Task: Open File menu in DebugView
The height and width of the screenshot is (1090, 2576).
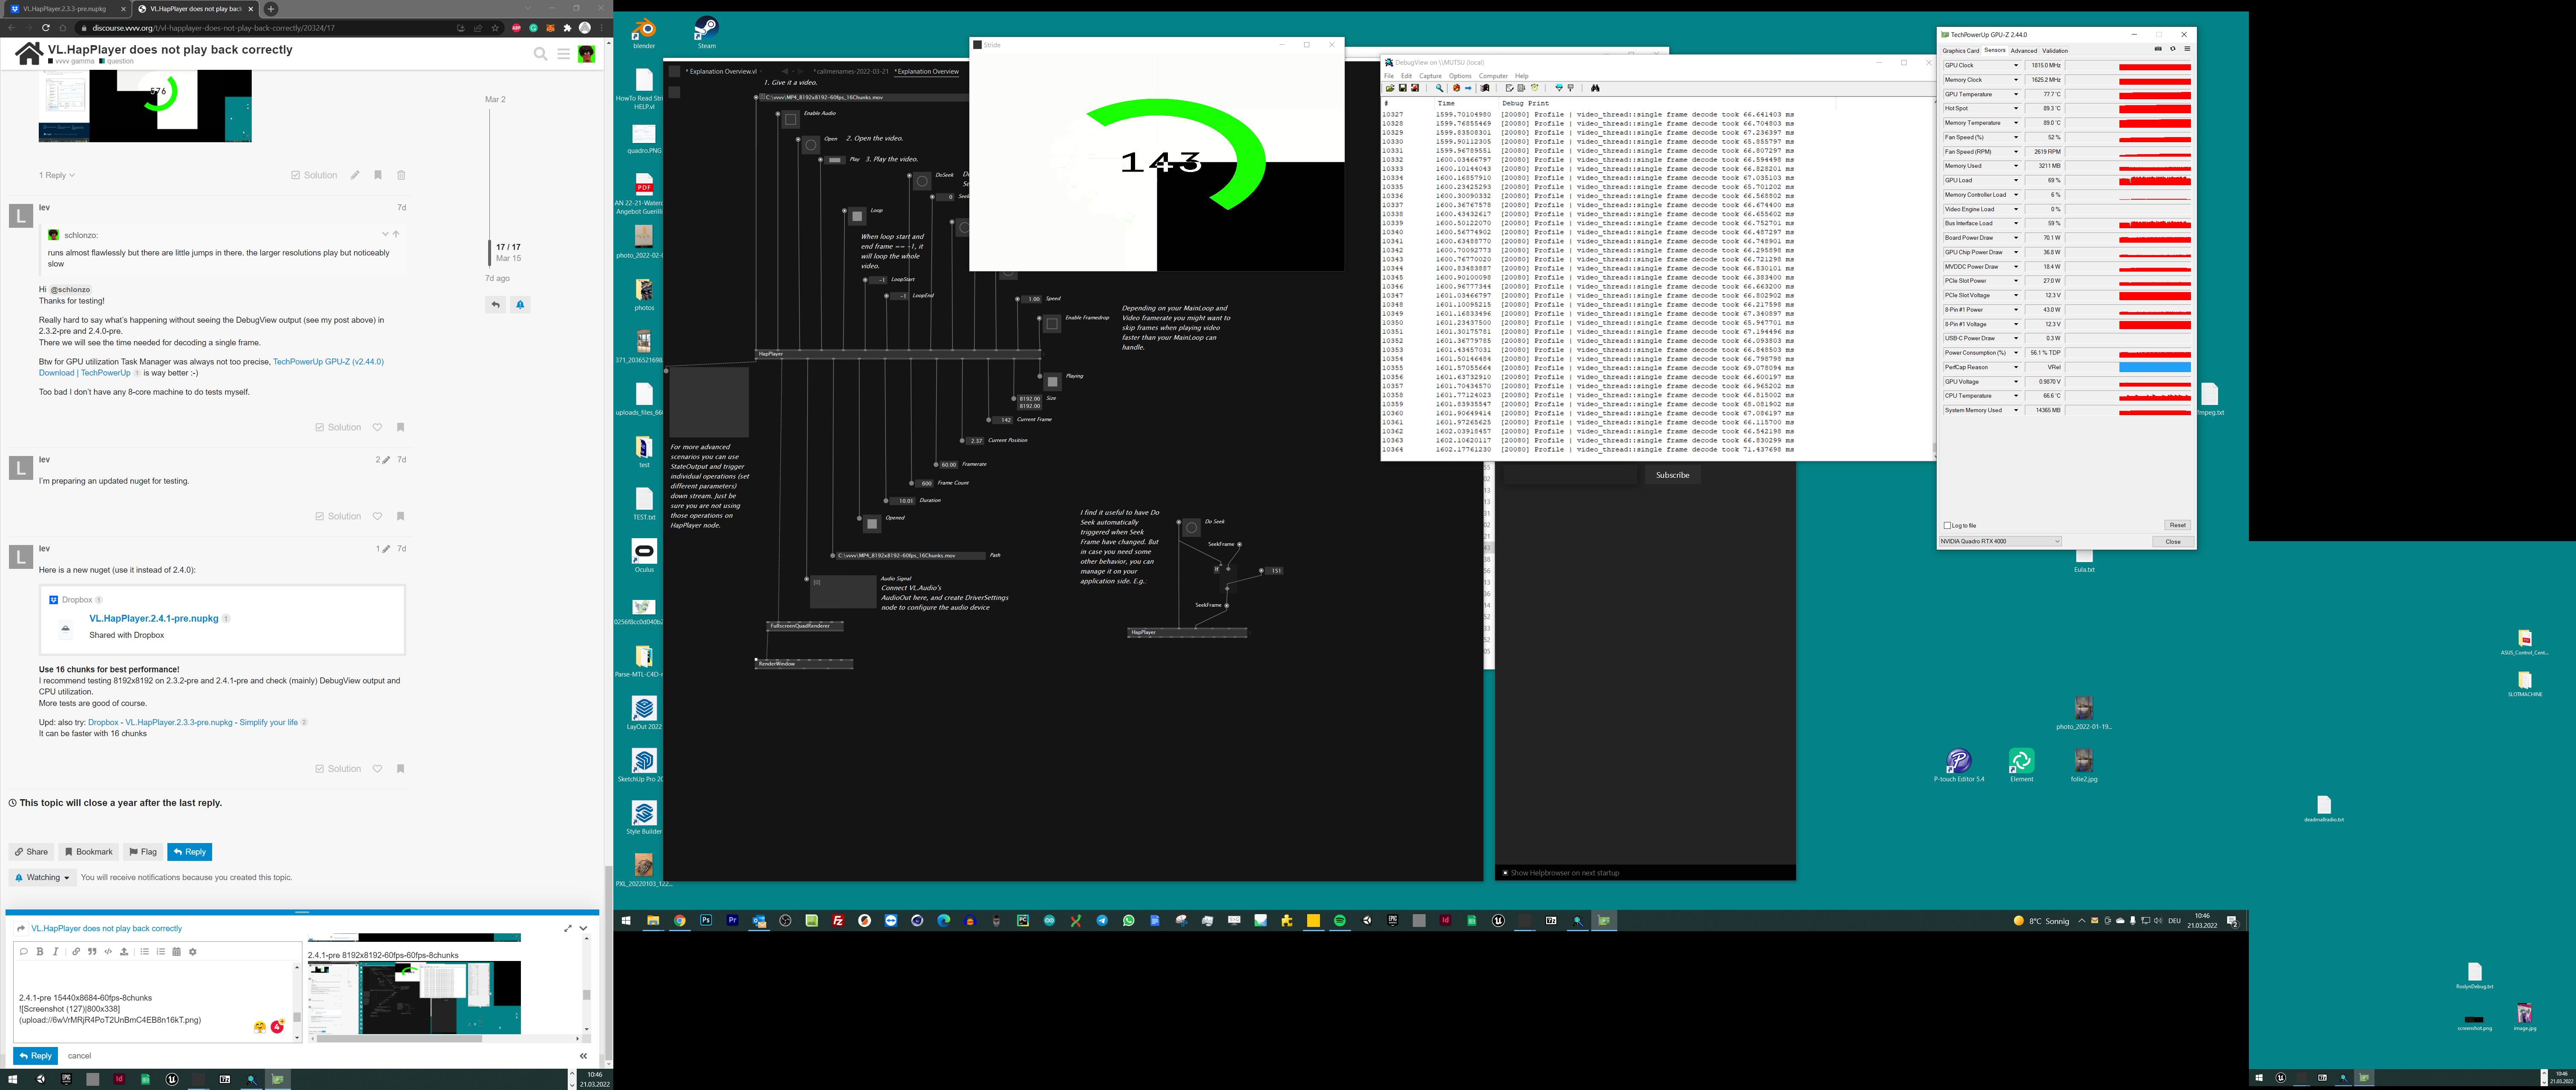Action: pos(1389,76)
